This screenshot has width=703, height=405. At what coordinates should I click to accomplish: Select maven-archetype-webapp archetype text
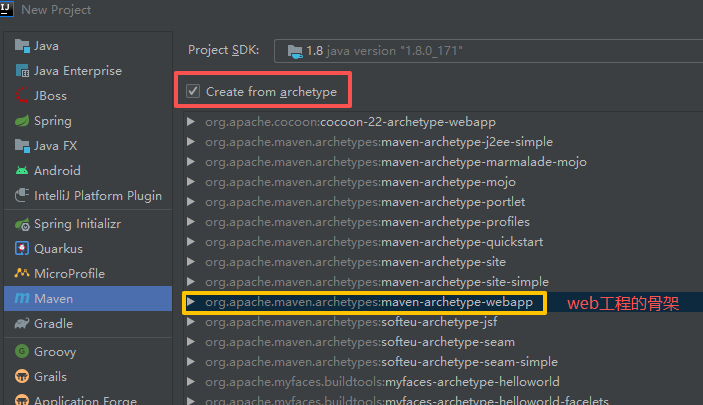tap(369, 302)
